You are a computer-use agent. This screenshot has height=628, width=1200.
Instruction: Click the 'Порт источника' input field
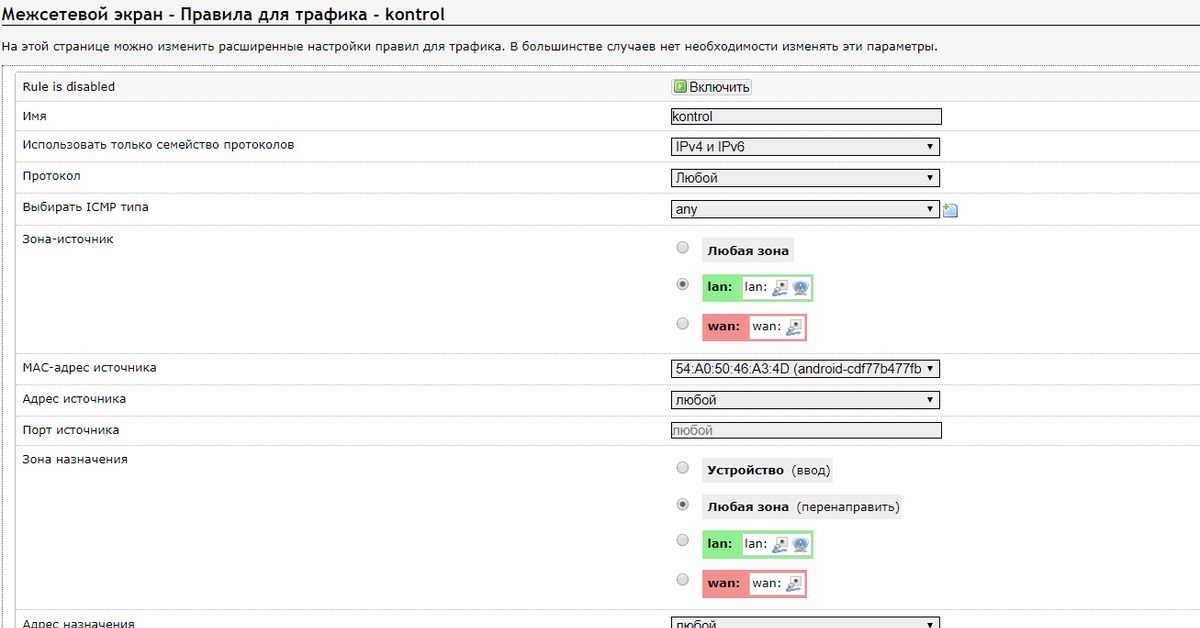(x=806, y=431)
